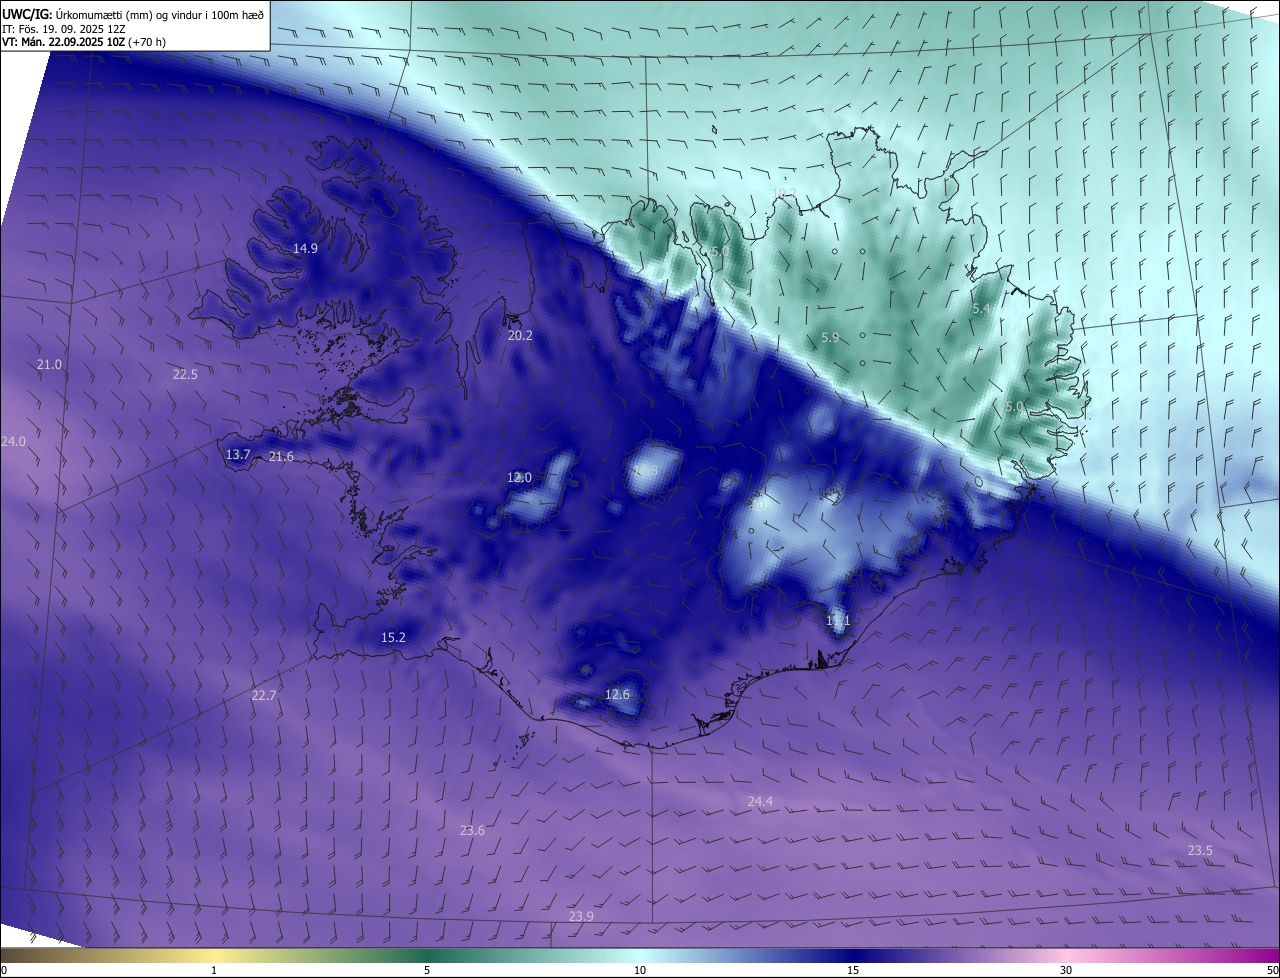Image resolution: width=1280 pixels, height=978 pixels.
Task: Click the map value 24.4
Action: 760,802
